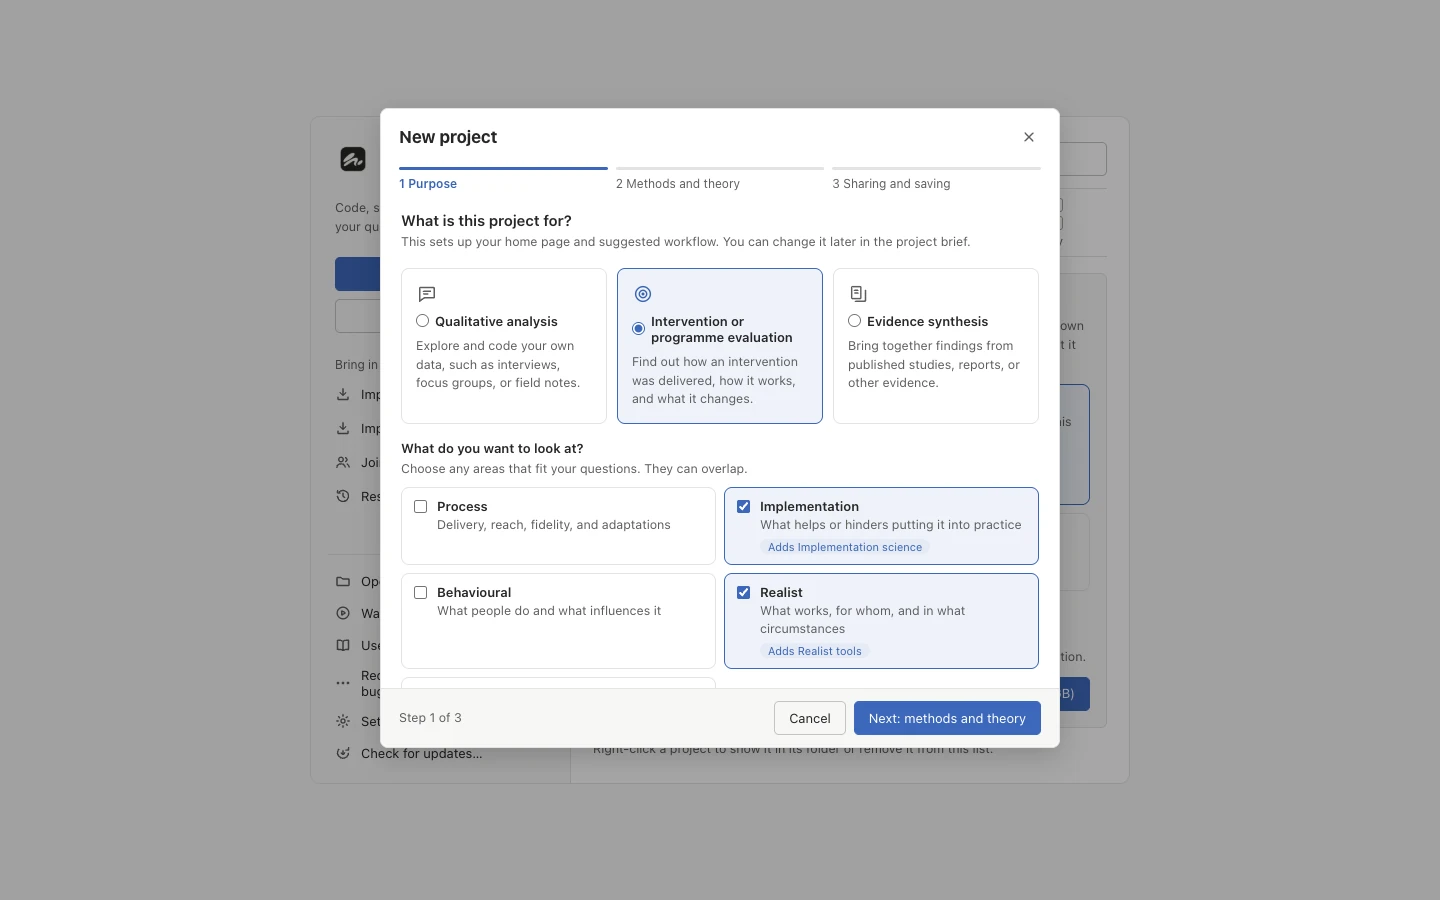Click the join team people icon in sidebar
Image resolution: width=1440 pixels, height=900 pixels.
343,463
